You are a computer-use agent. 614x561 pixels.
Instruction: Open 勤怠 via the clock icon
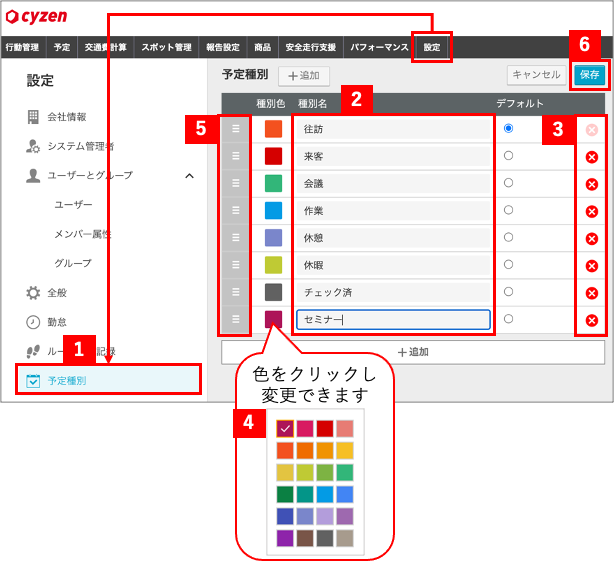(33, 322)
